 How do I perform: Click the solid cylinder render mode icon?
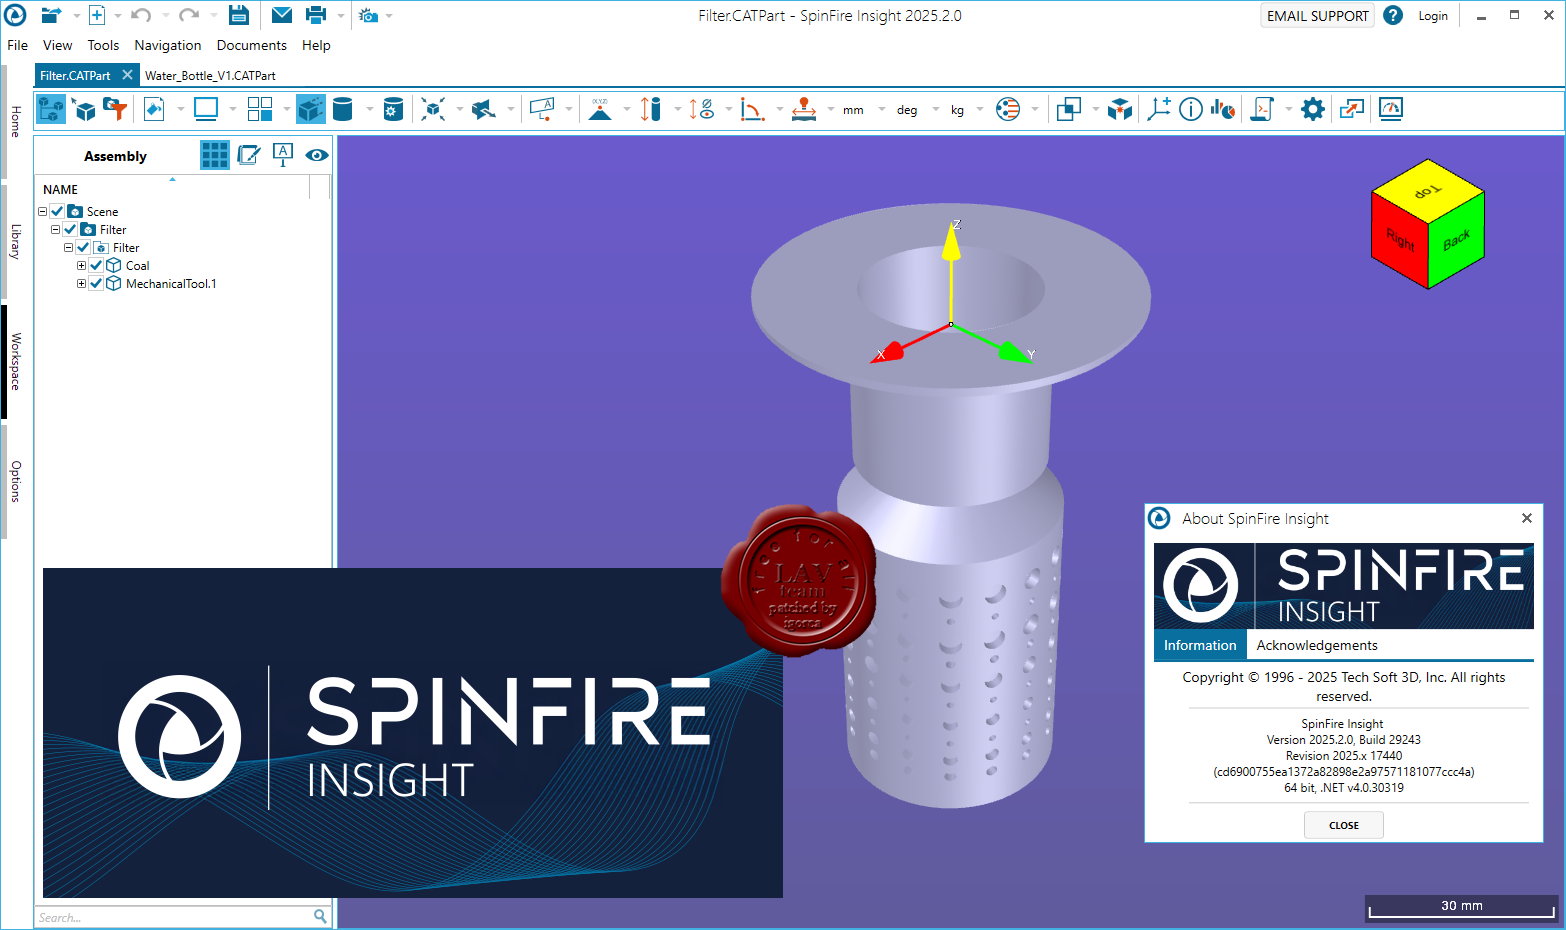tap(342, 109)
